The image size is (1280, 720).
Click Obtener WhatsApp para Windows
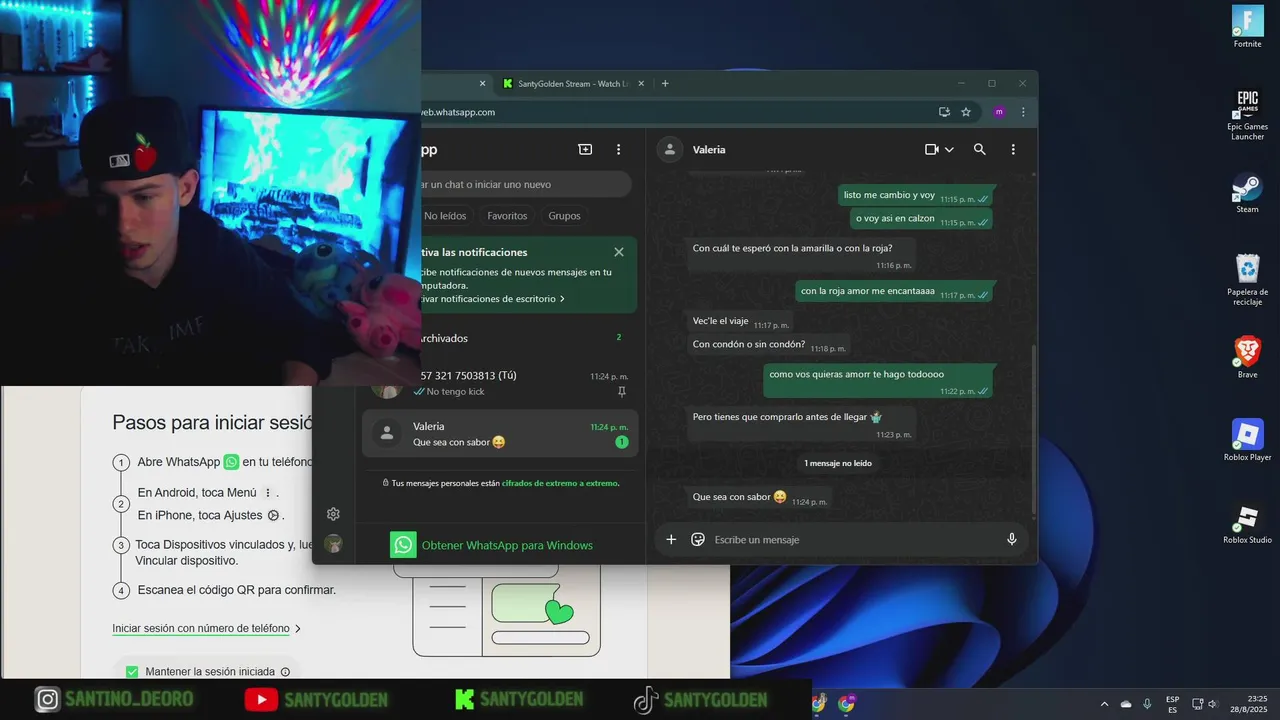(493, 545)
